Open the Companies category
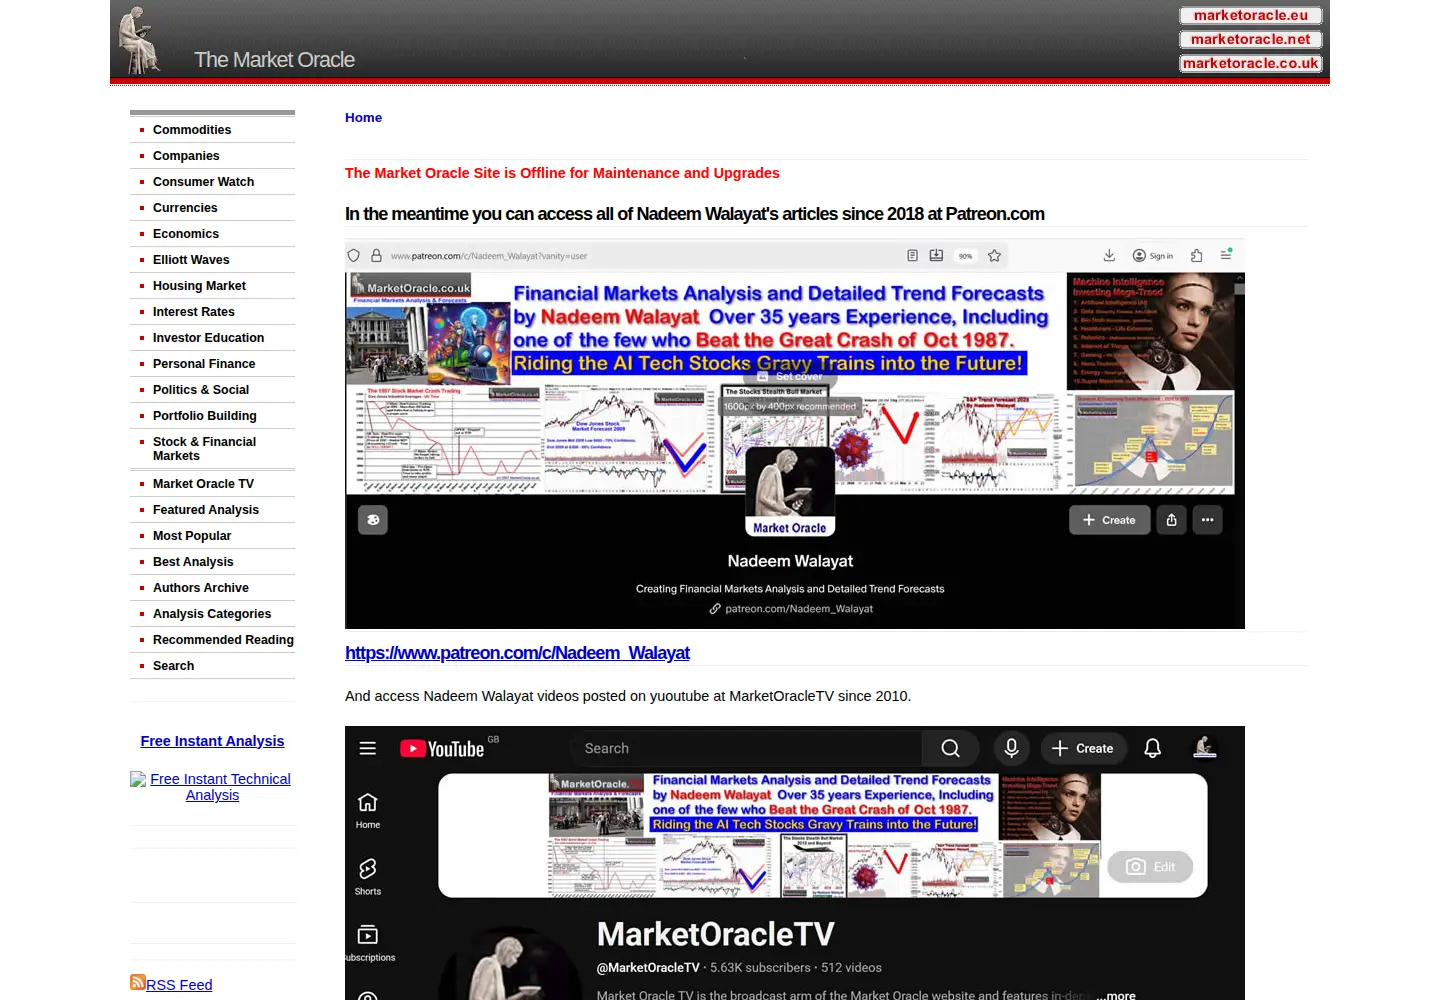Image resolution: width=1440 pixels, height=1000 pixels. pyautogui.click(x=186, y=156)
